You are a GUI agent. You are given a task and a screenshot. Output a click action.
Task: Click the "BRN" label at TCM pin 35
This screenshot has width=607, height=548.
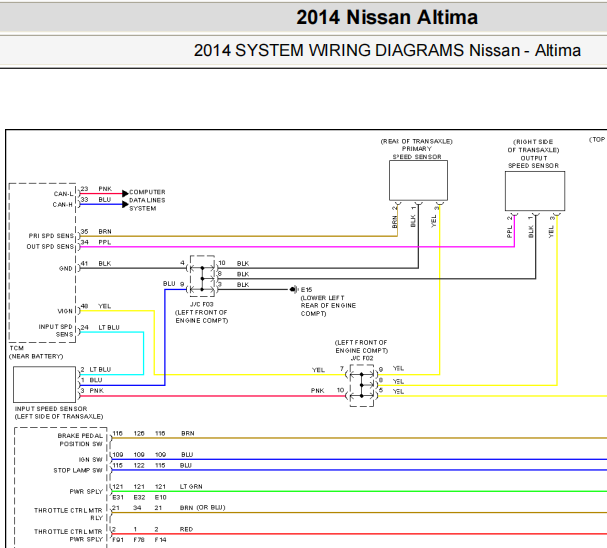tap(105, 231)
